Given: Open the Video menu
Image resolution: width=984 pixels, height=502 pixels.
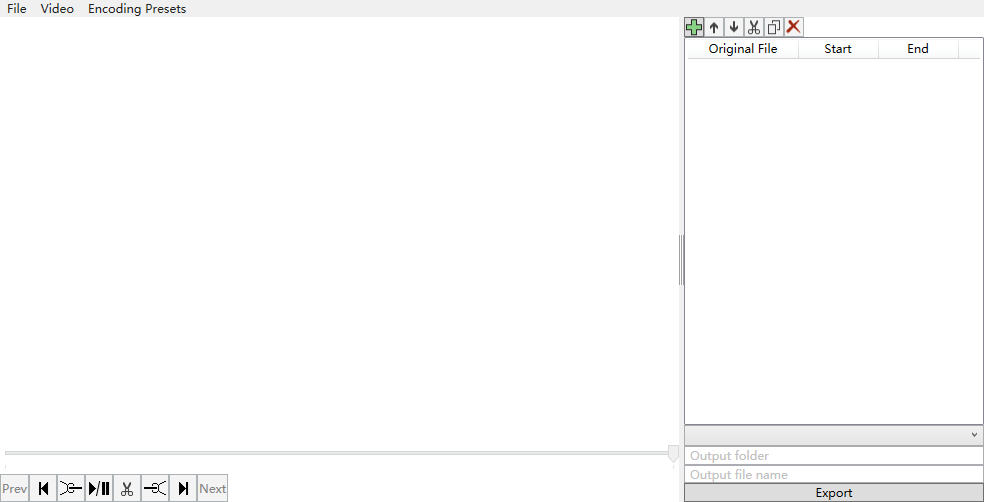Looking at the screenshot, I should [57, 9].
